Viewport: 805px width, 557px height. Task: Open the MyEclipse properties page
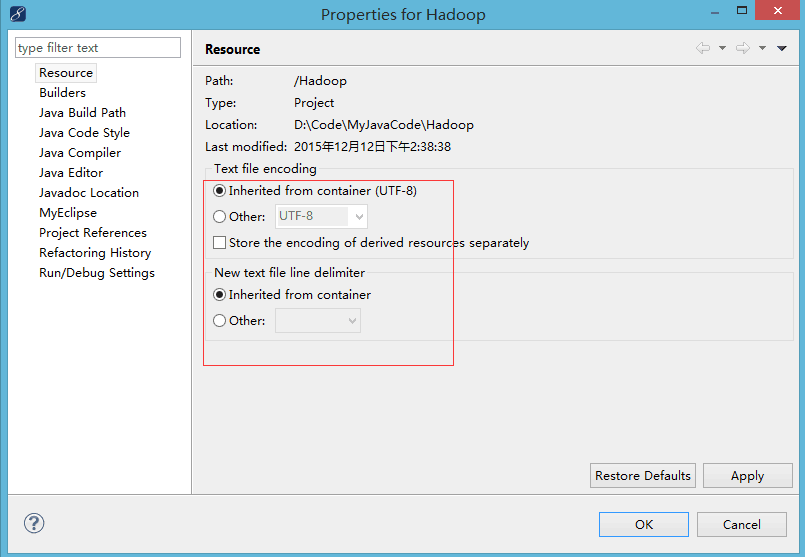(68, 213)
